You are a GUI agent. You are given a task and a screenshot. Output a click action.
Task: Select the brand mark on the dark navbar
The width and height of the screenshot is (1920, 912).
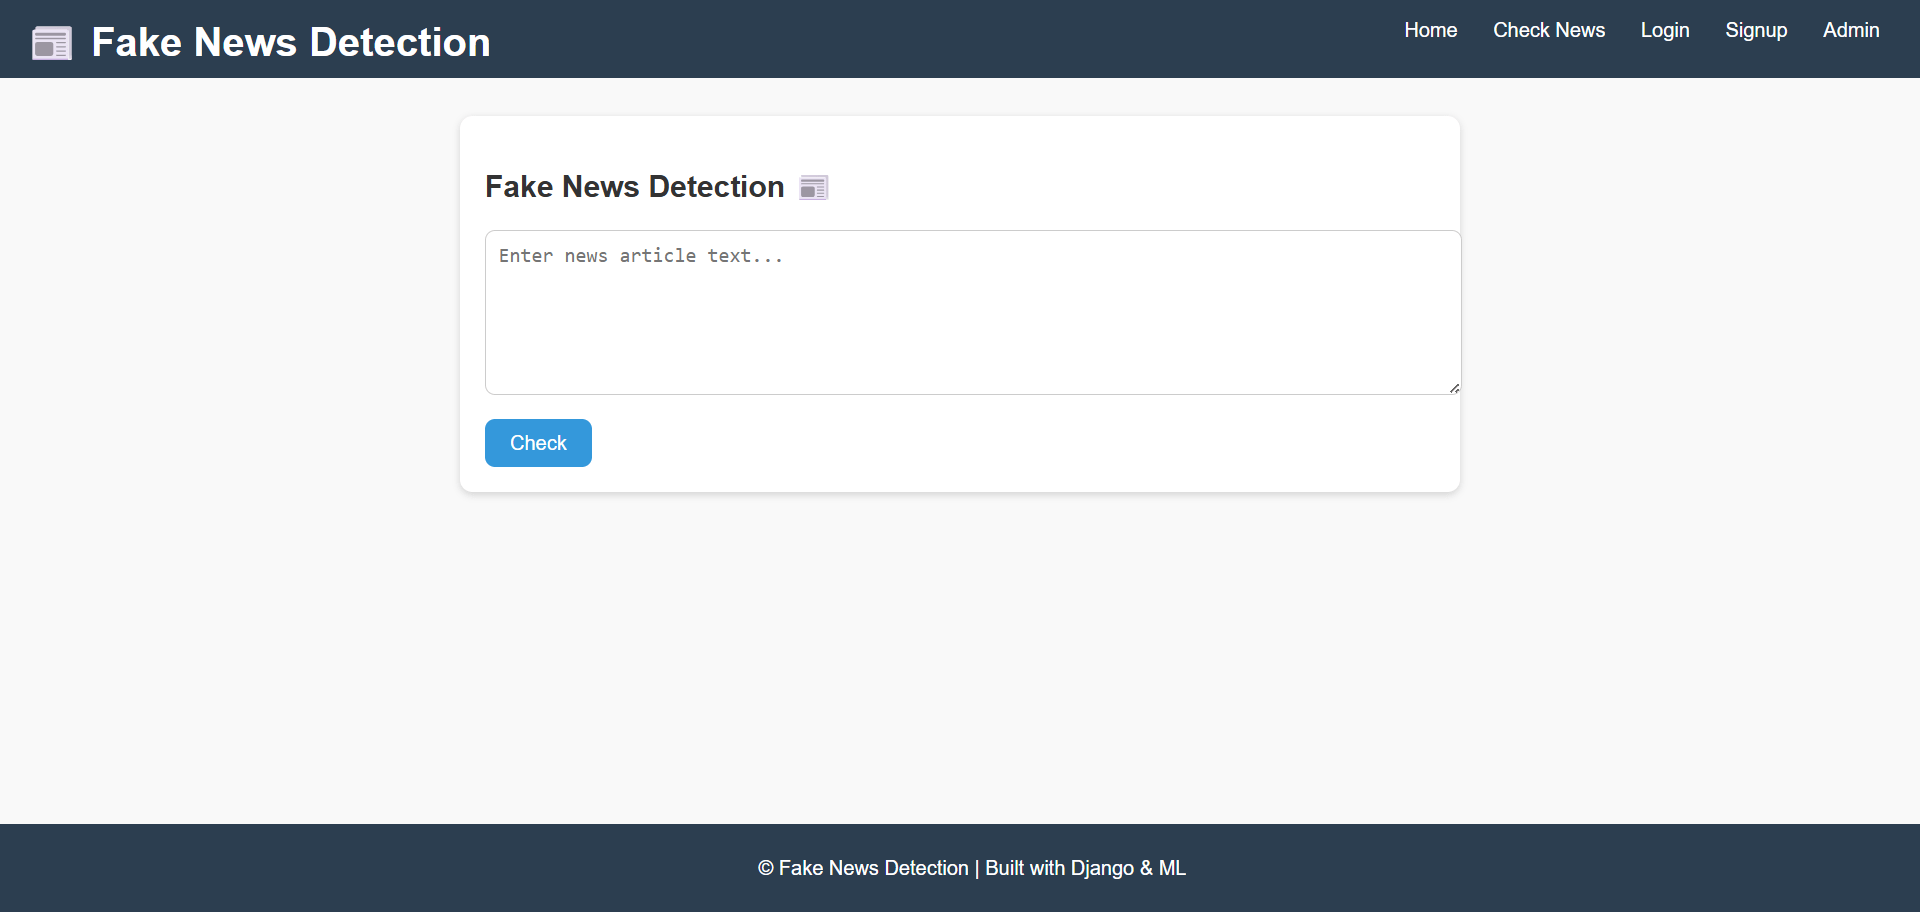[x=51, y=42]
